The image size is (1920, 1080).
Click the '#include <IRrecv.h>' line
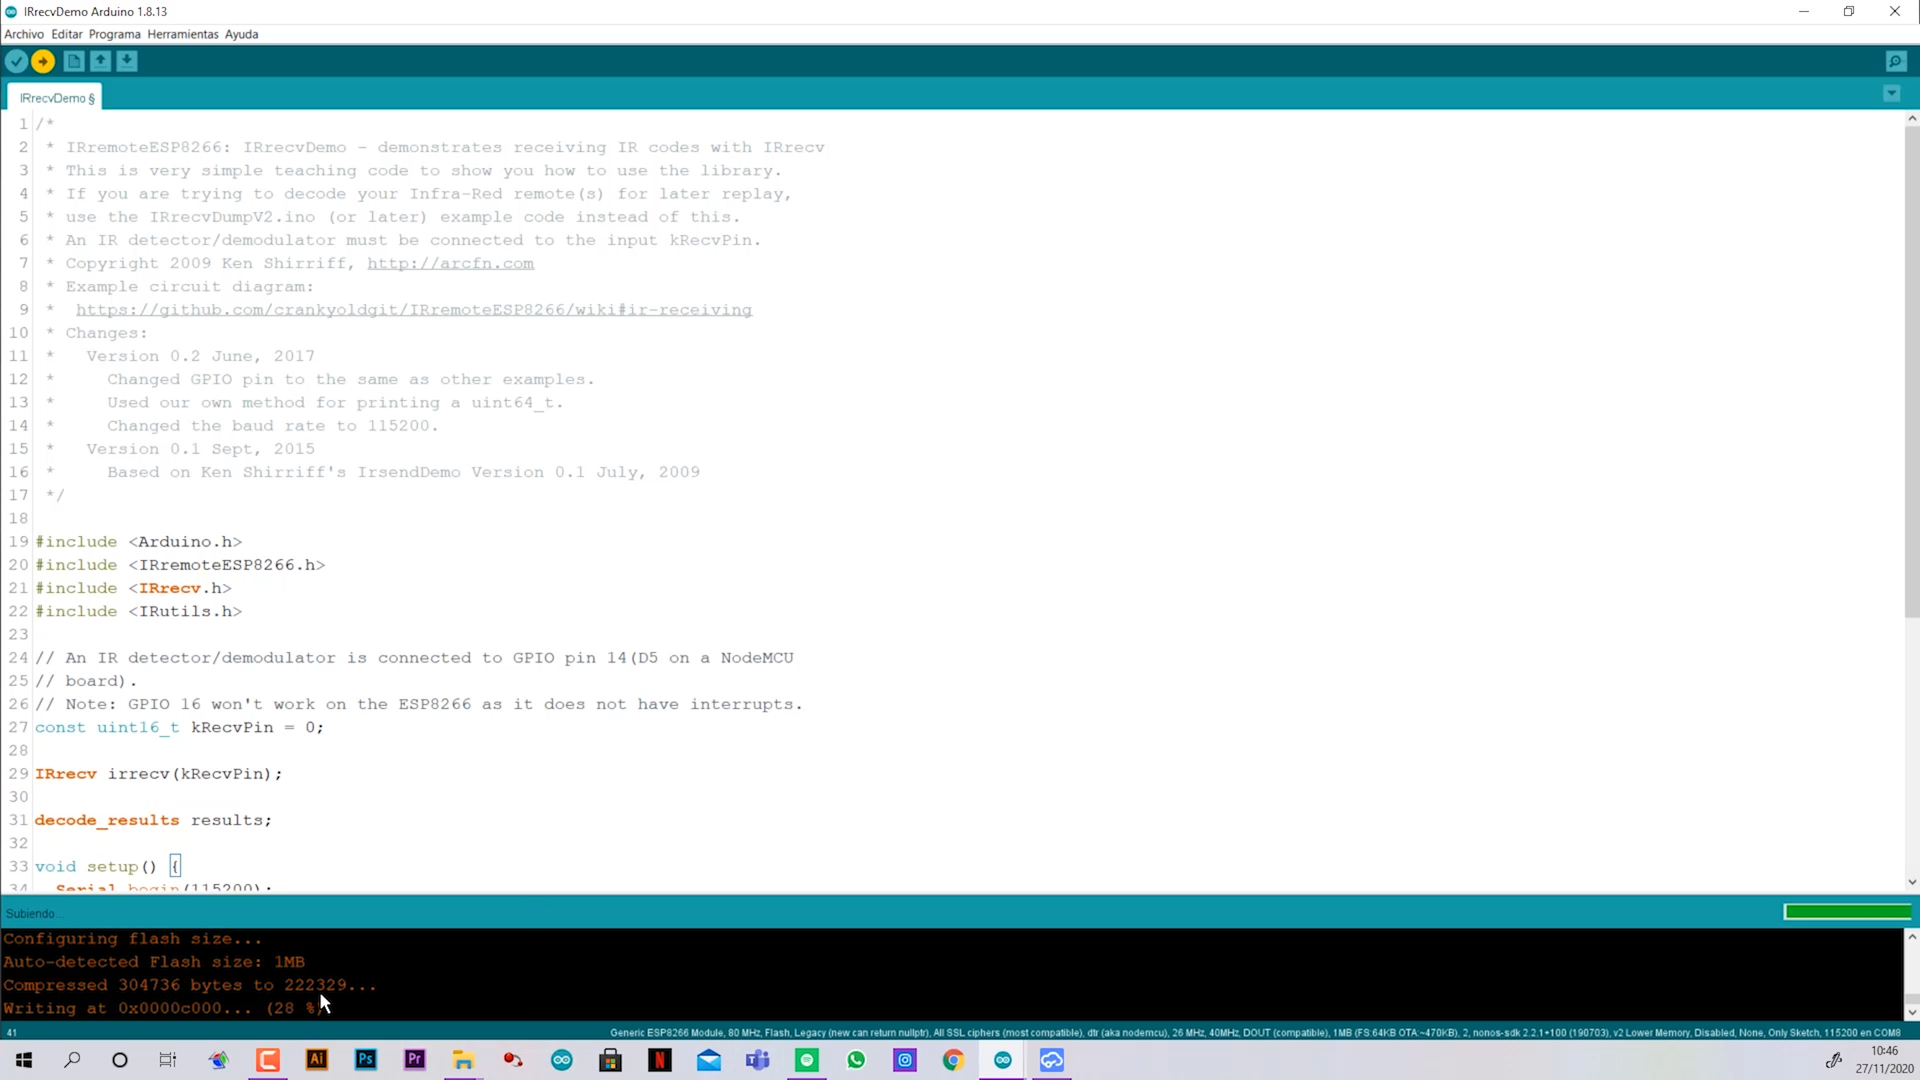pyautogui.click(x=133, y=589)
